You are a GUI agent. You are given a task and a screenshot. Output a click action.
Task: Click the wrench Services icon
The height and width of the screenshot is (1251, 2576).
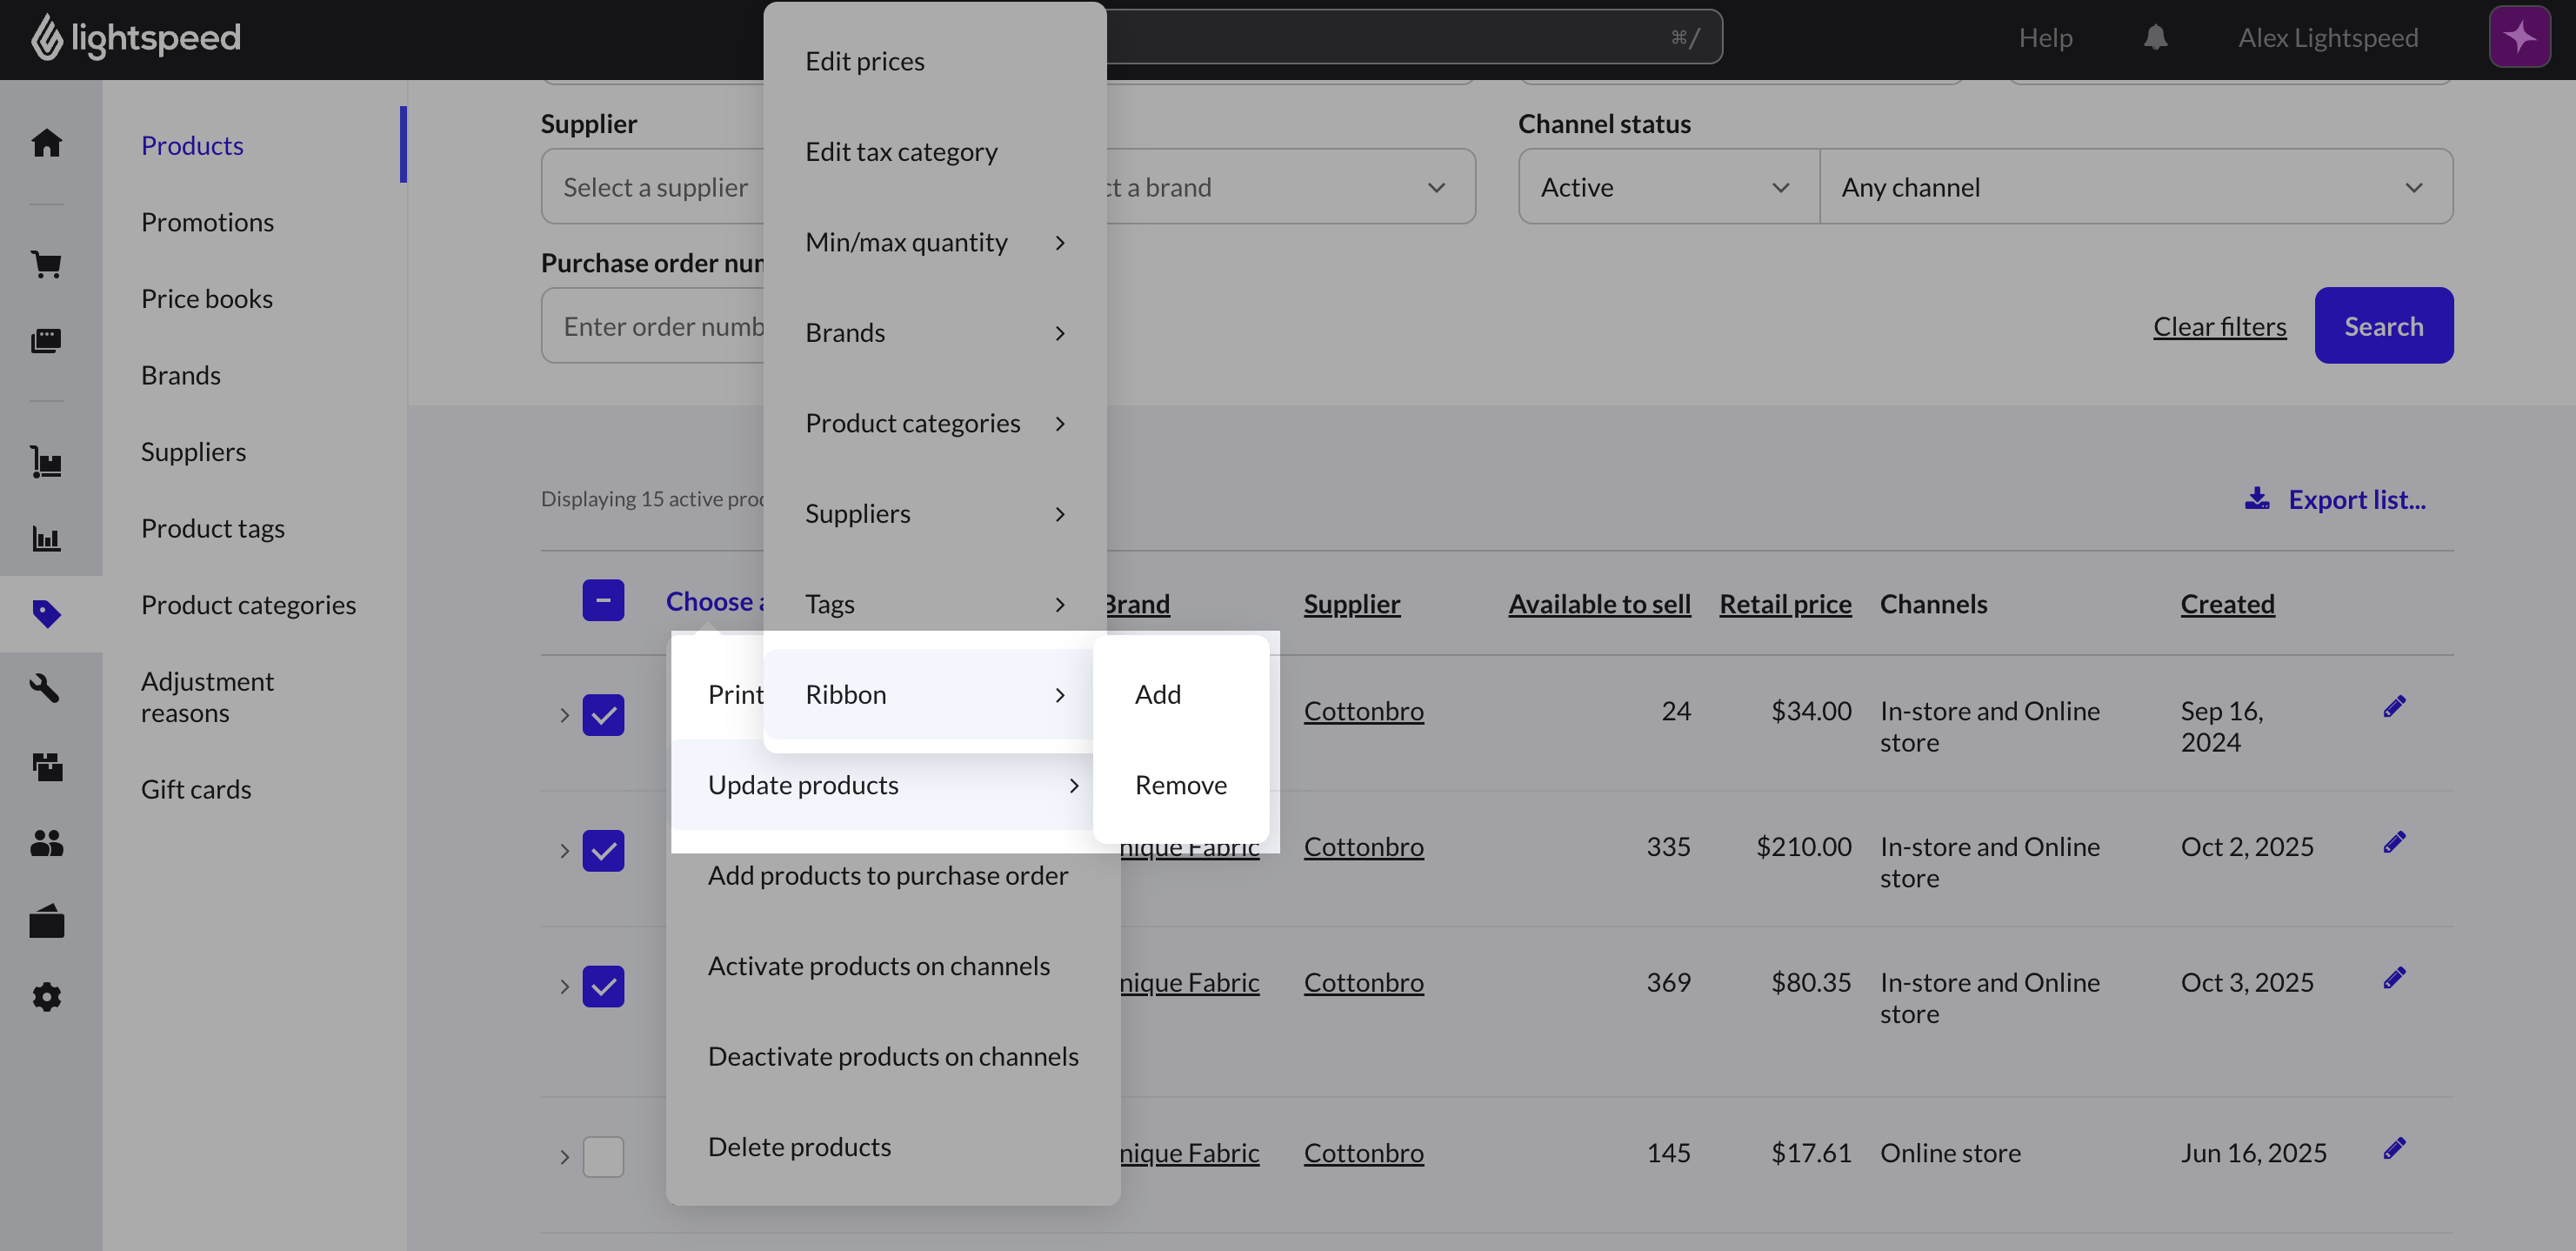click(x=46, y=689)
